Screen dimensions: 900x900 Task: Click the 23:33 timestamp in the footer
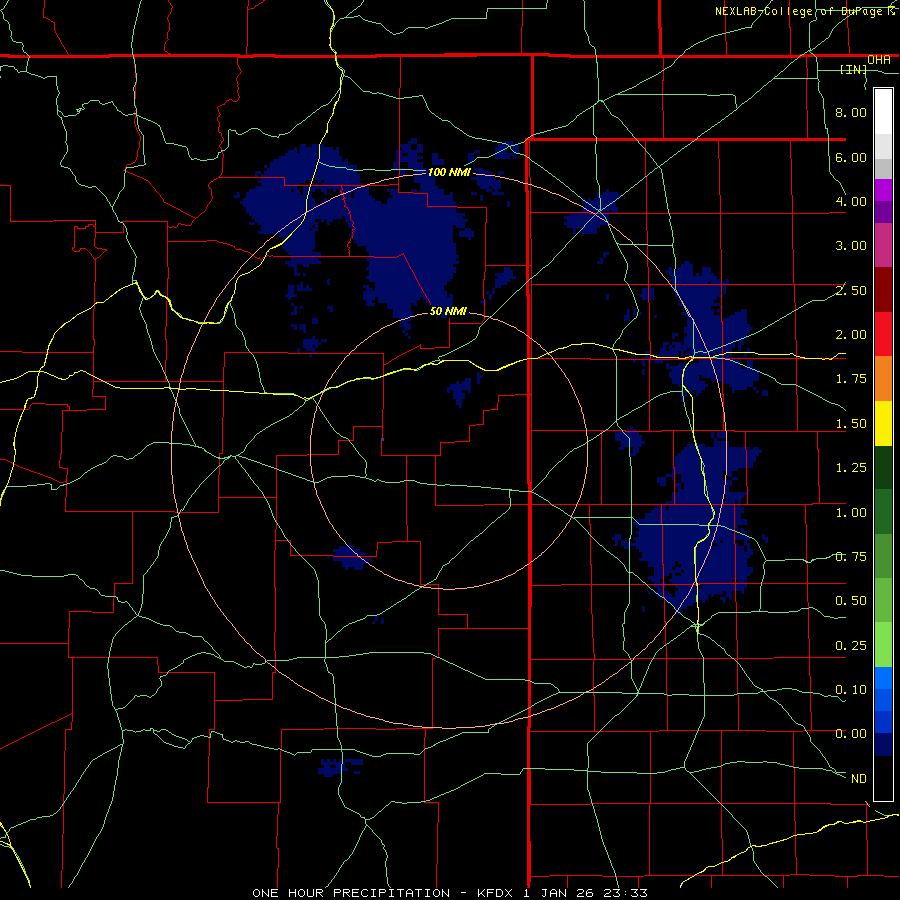pos(625,893)
